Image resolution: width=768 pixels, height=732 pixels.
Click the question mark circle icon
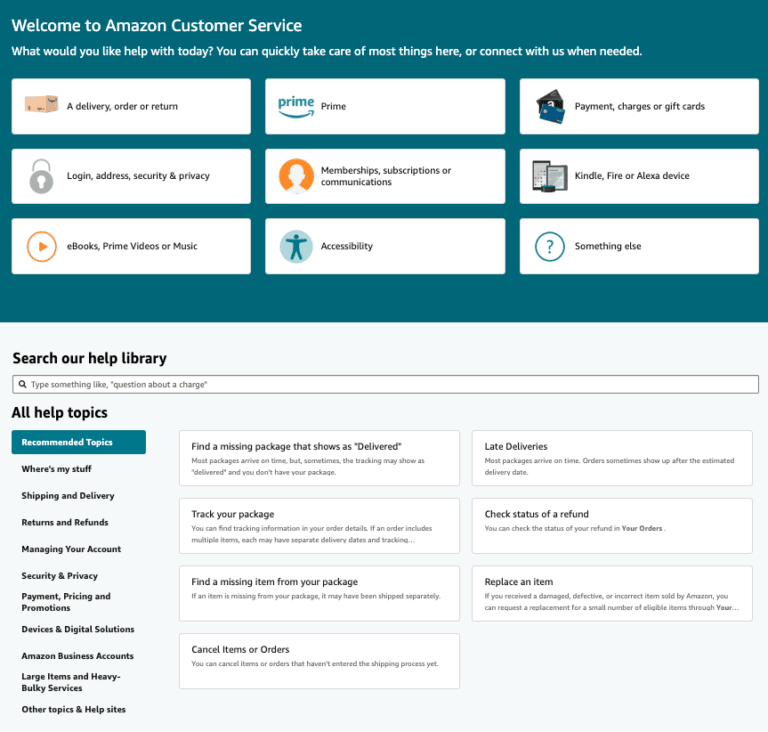pos(550,246)
